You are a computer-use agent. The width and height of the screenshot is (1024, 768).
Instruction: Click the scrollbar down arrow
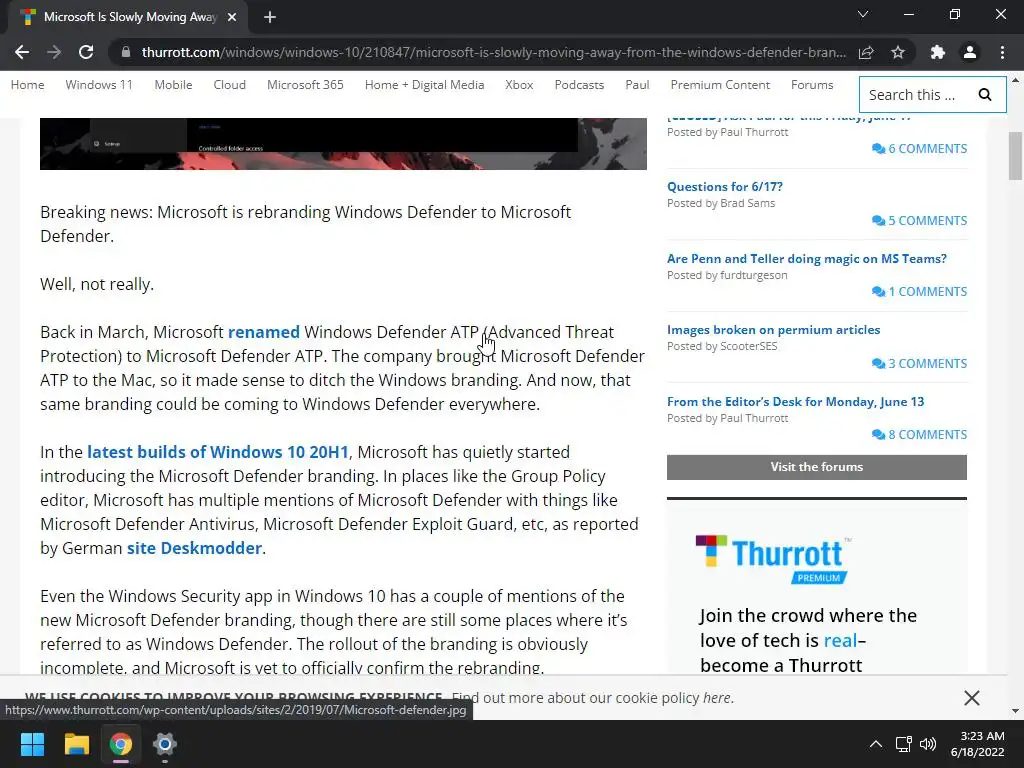coord(1015,711)
